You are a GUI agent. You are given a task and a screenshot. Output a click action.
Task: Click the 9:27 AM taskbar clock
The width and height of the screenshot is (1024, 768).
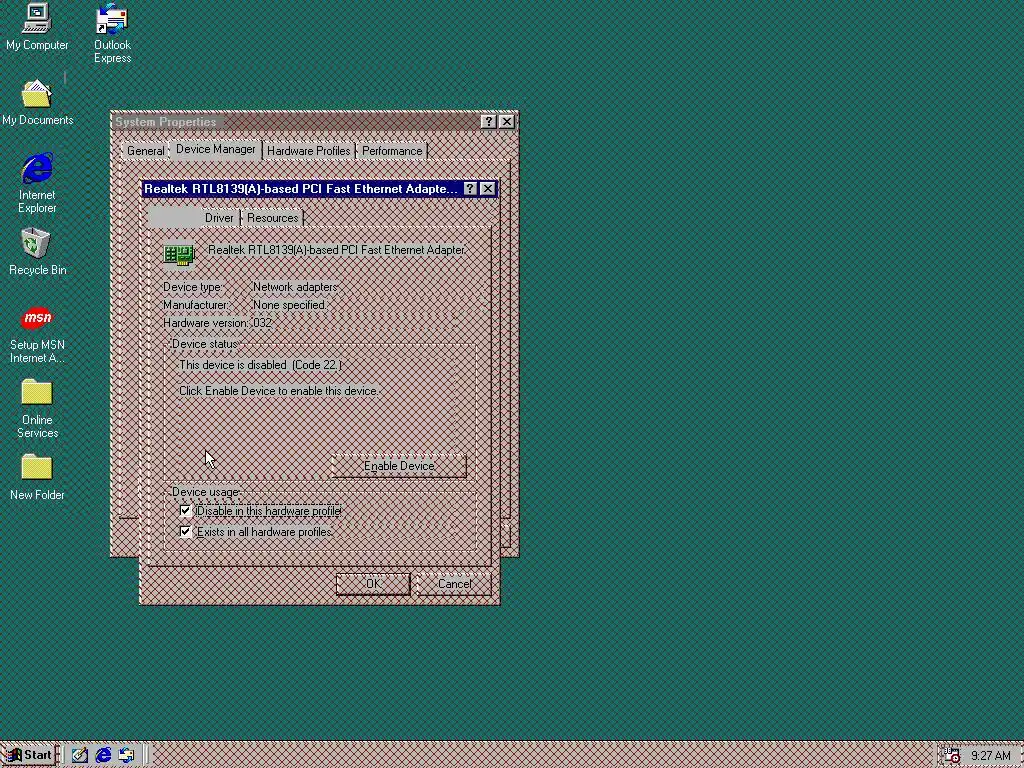click(990, 756)
